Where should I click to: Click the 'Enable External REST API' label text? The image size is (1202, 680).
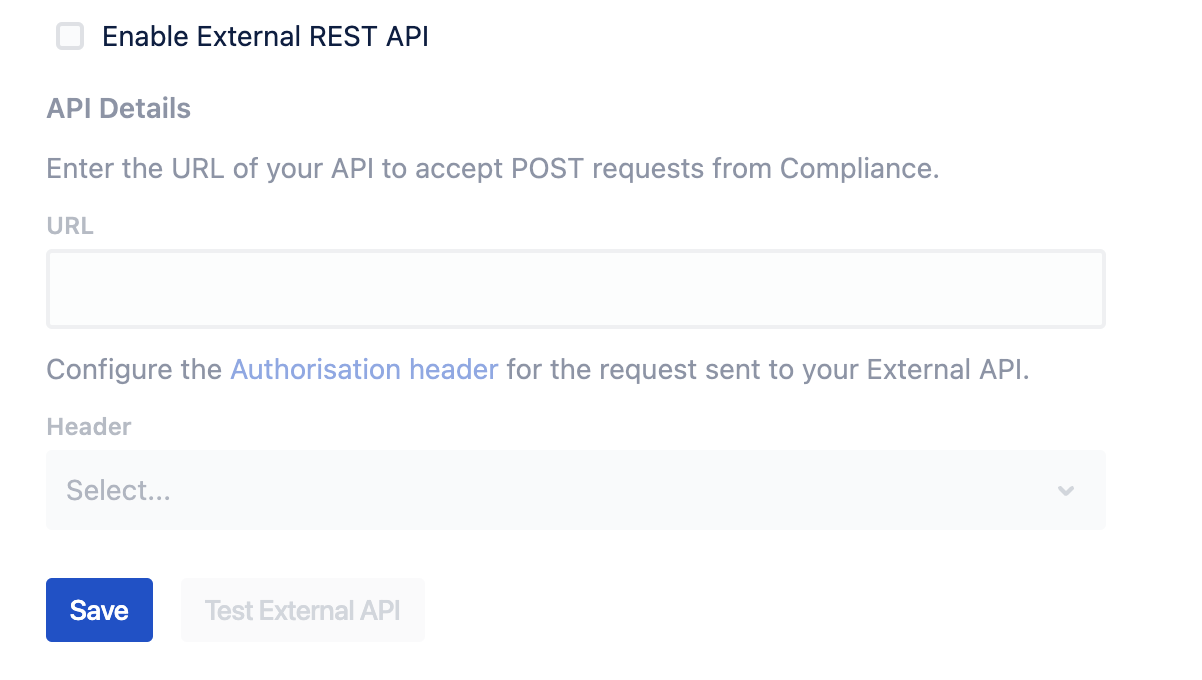click(265, 37)
